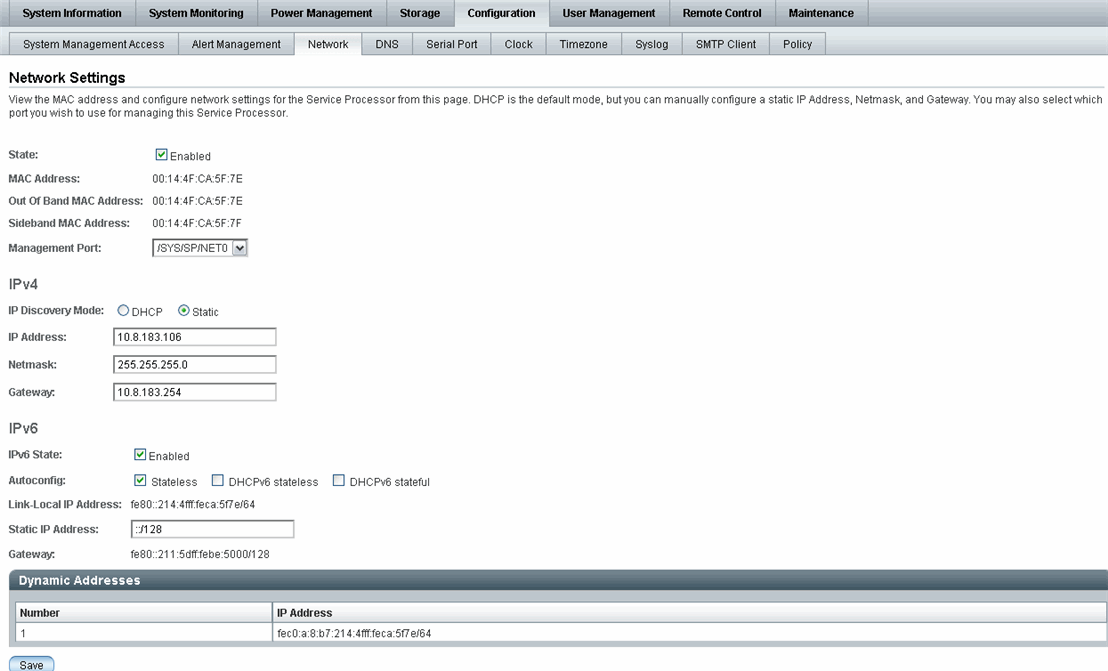Switch to the Alert Management tab

point(236,44)
